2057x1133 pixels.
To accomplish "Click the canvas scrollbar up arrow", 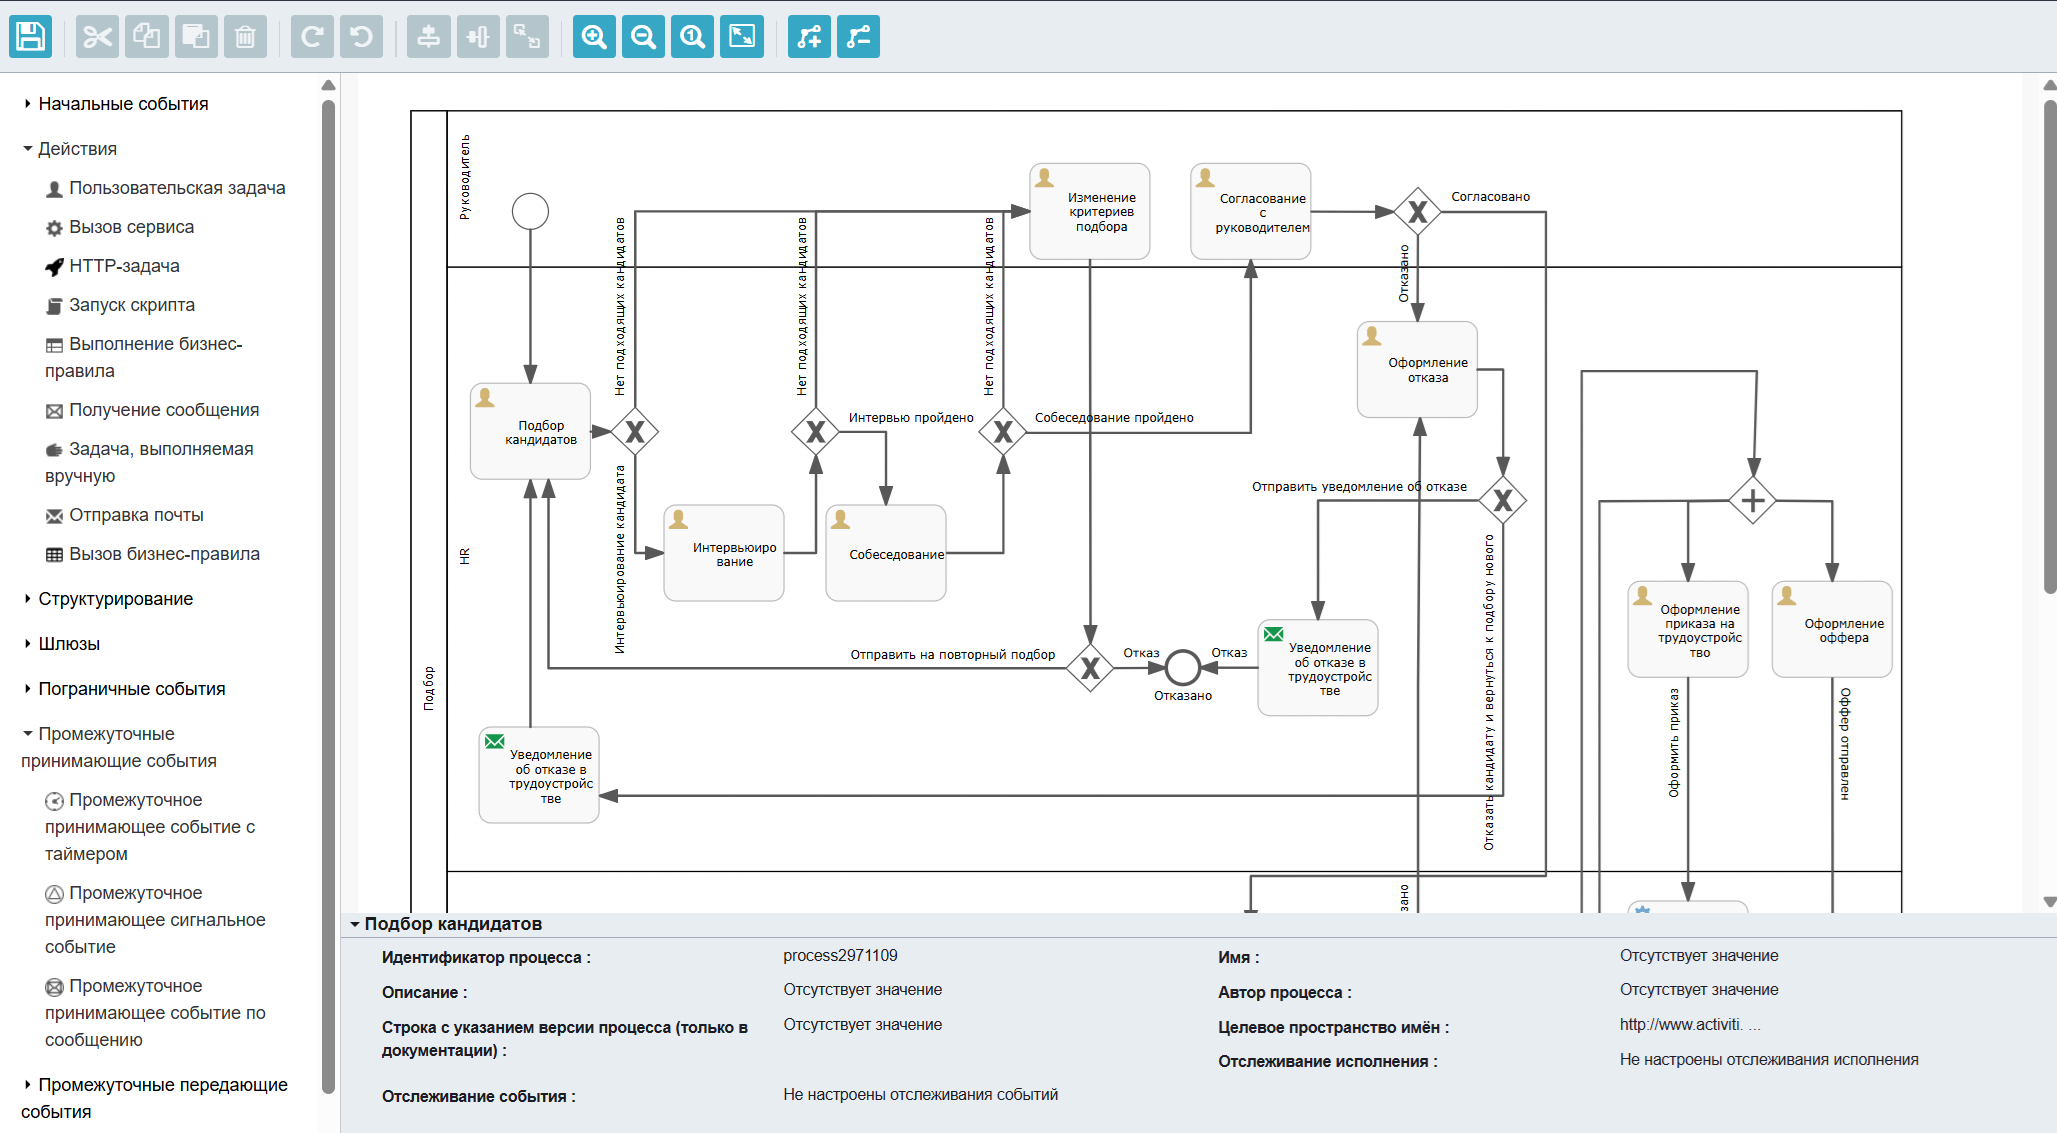I will coord(2049,86).
